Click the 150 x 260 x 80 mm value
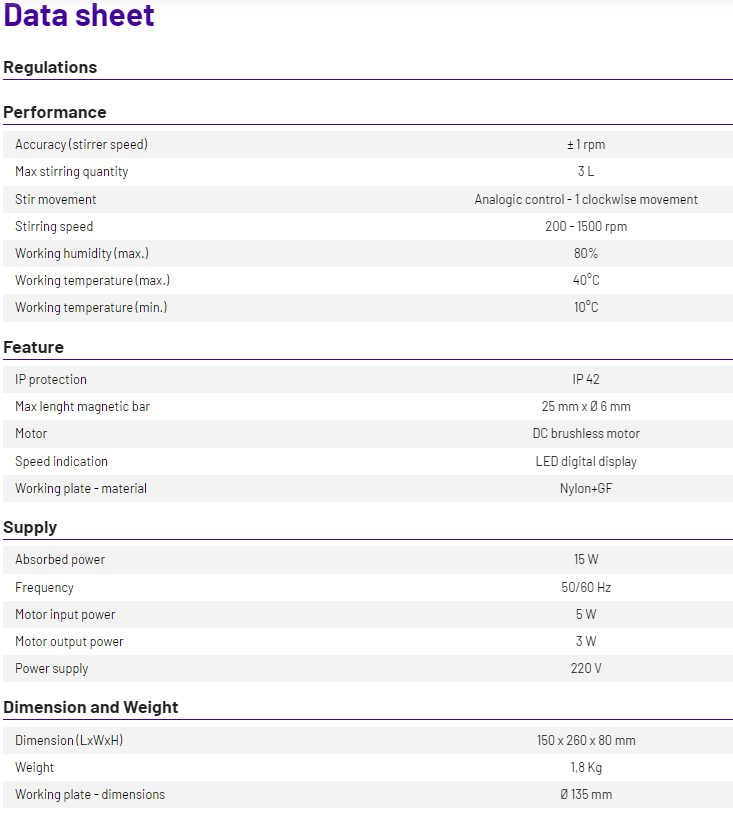 [586, 740]
